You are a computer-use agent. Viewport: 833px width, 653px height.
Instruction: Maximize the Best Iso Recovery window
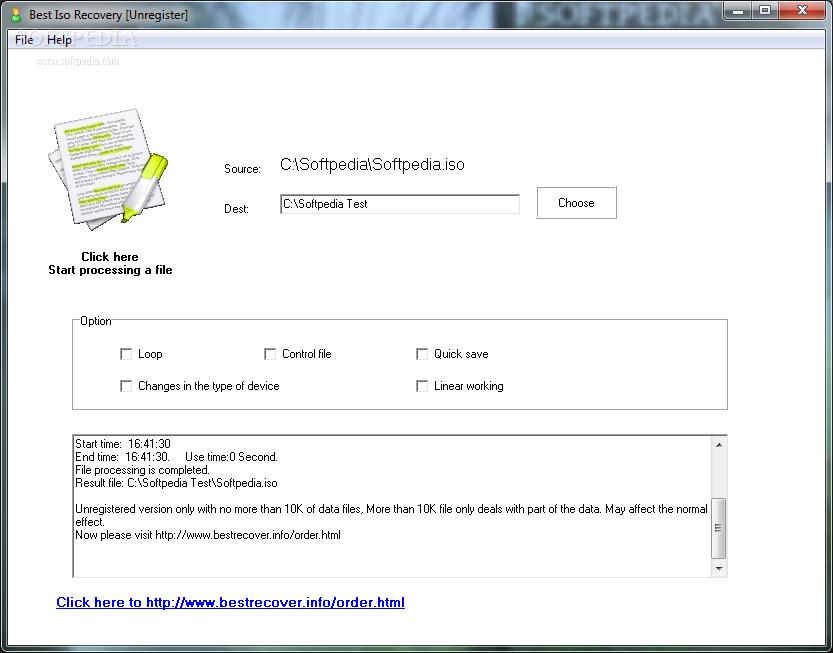tap(765, 11)
